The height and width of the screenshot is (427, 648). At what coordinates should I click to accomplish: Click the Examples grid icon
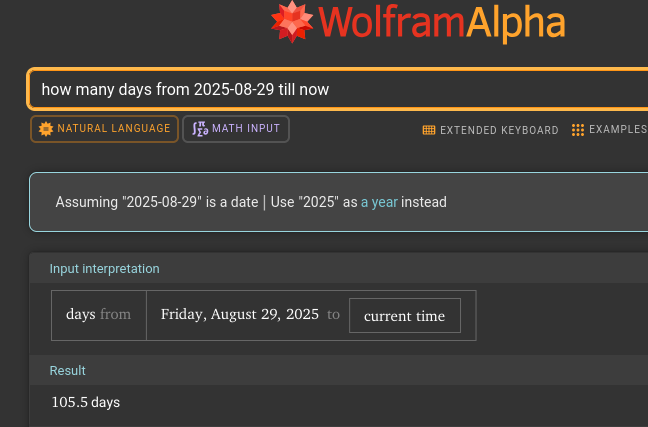[578, 130]
